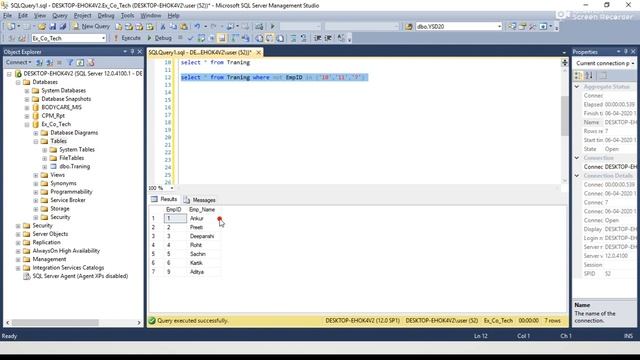Expand the Programmability folder

coord(36,192)
